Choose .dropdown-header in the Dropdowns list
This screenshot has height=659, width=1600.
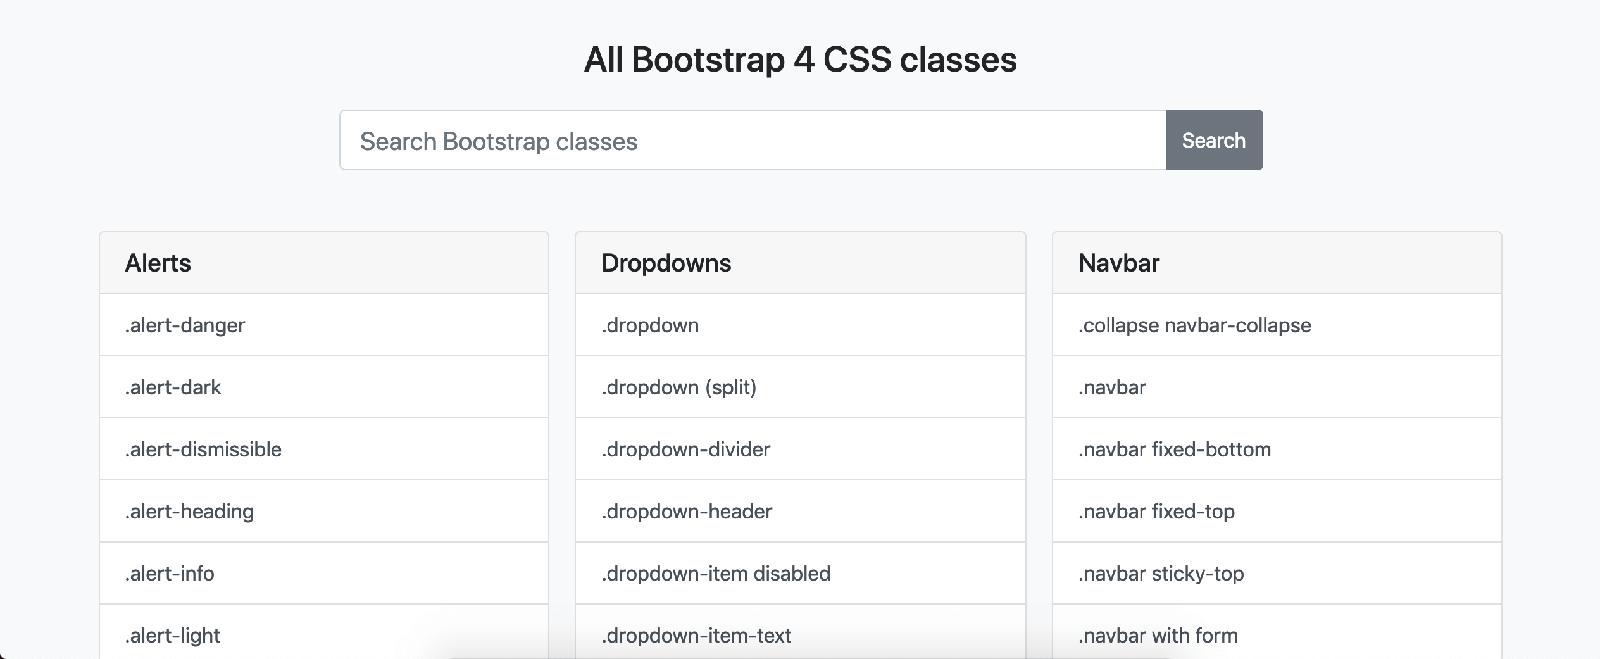801,511
